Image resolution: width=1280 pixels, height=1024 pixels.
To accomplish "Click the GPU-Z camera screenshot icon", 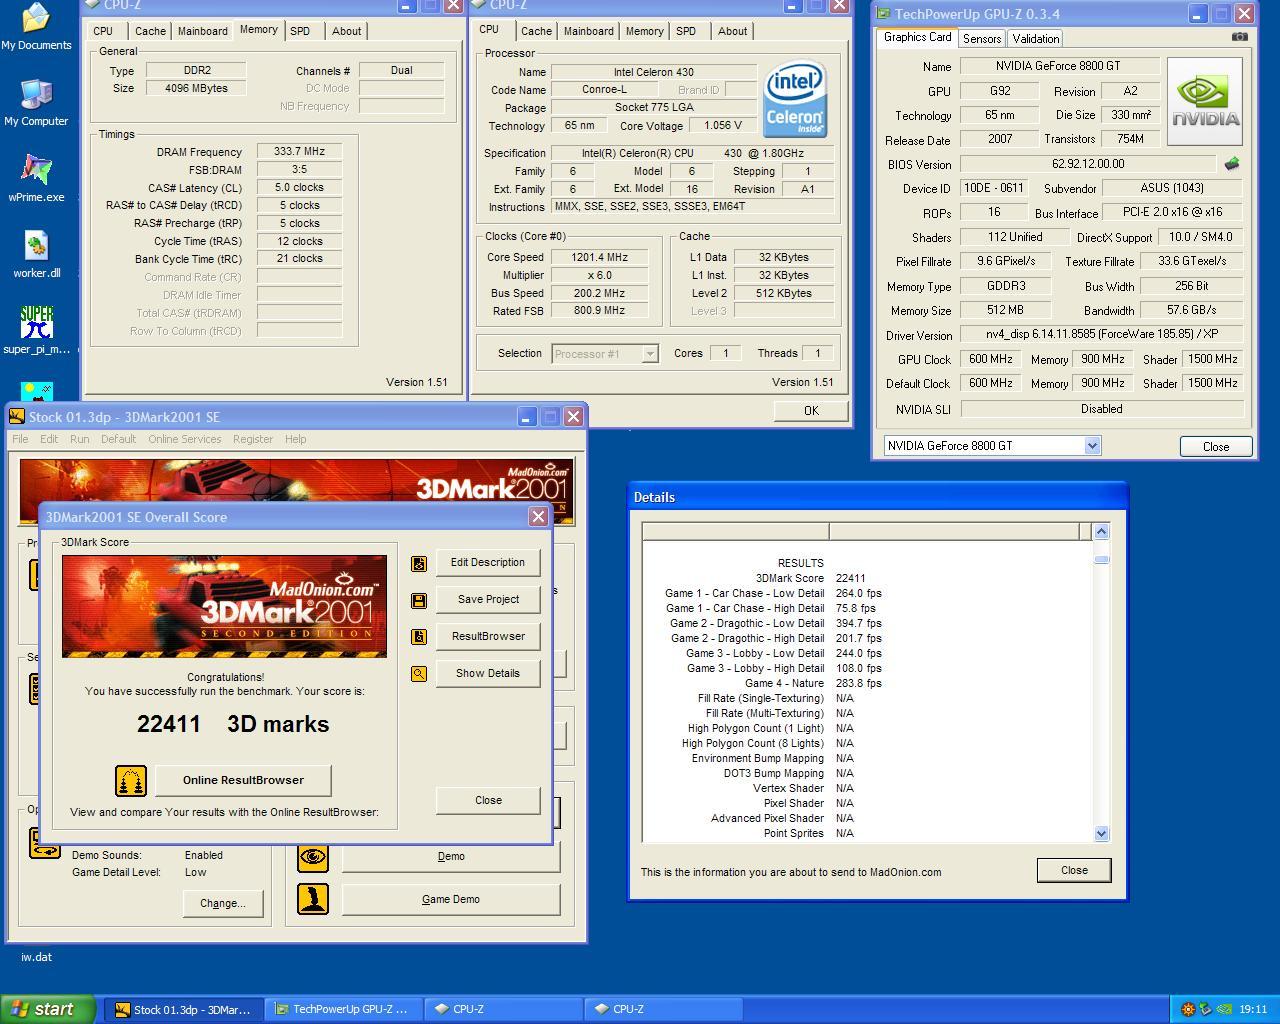I will pos(1240,37).
